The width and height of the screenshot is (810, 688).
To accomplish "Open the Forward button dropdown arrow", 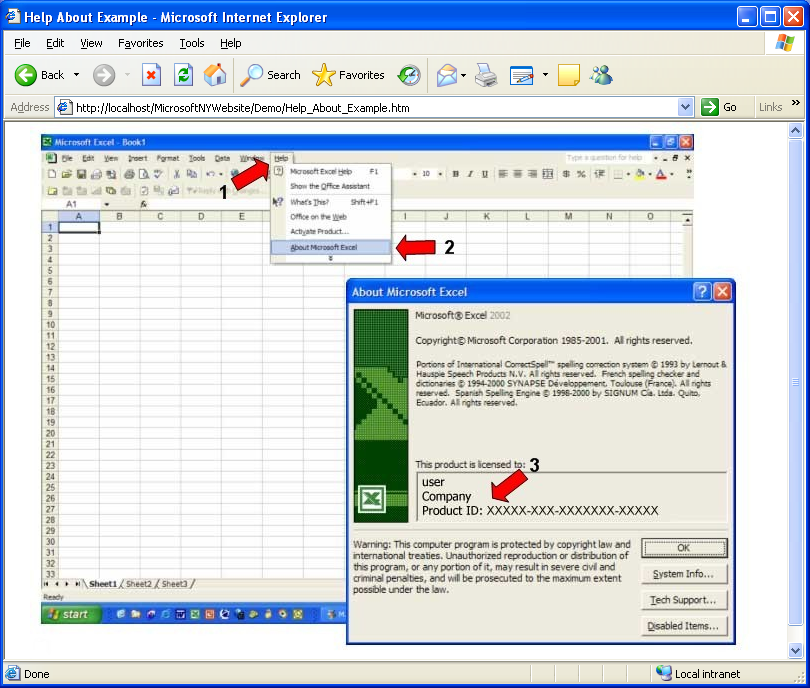I will (x=127, y=75).
